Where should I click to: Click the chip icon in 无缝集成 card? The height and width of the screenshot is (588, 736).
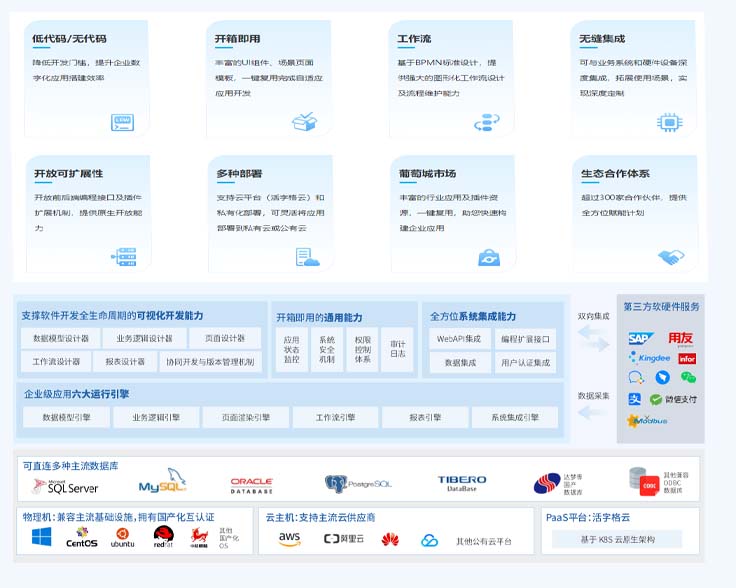coord(669,122)
